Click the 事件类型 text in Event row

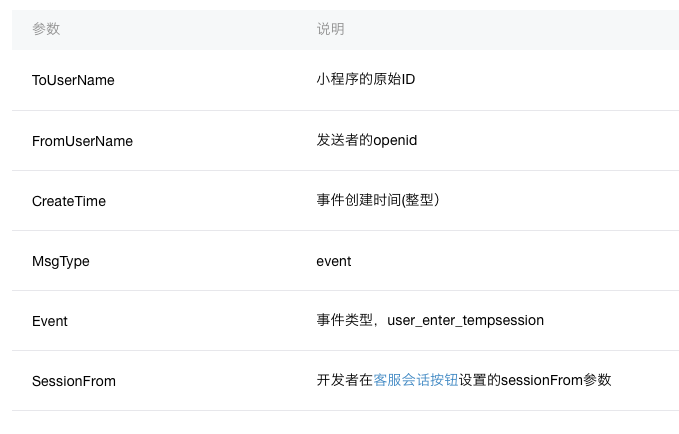[345, 320]
